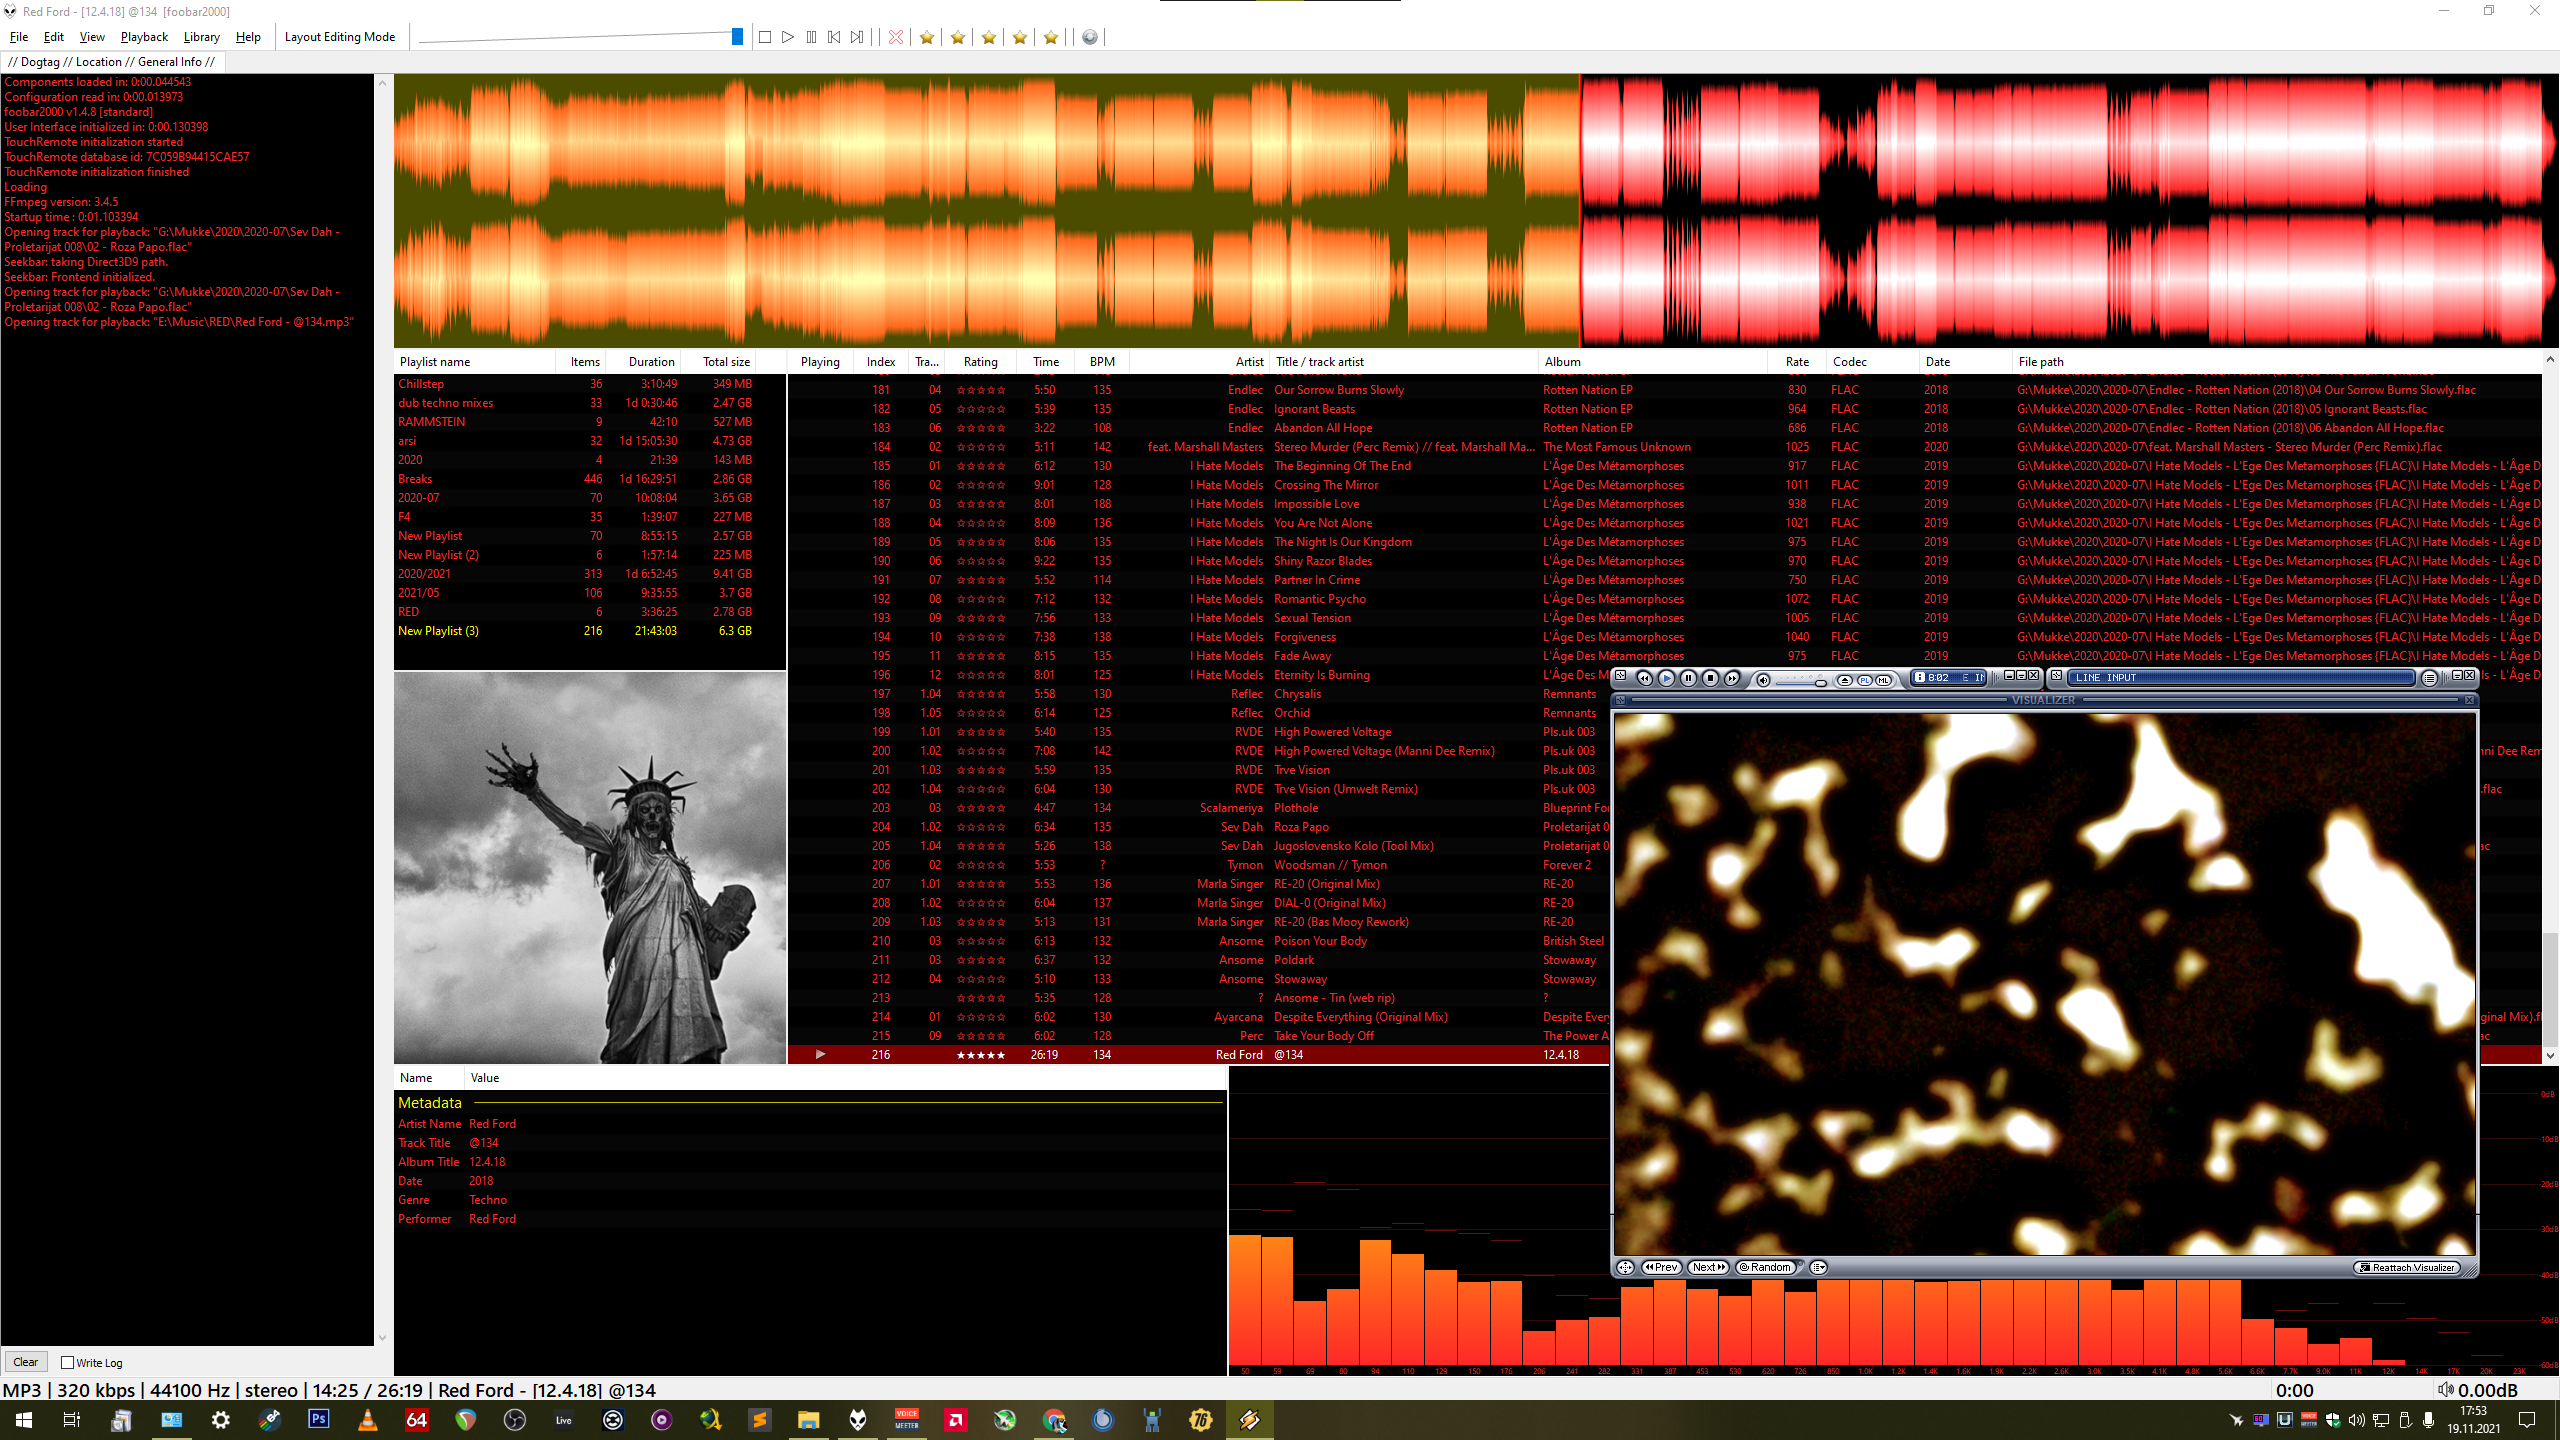The width and height of the screenshot is (2560, 1440).
Task: Open the list menu icon beside LINE INPUT
Action: coord(2429,678)
